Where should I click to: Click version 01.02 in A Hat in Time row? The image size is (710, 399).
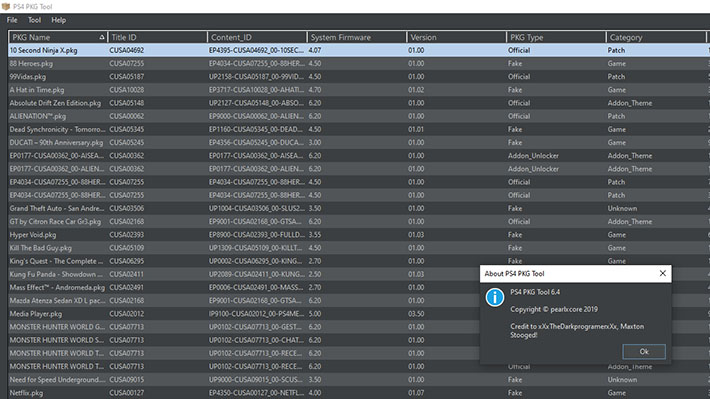[x=416, y=90]
